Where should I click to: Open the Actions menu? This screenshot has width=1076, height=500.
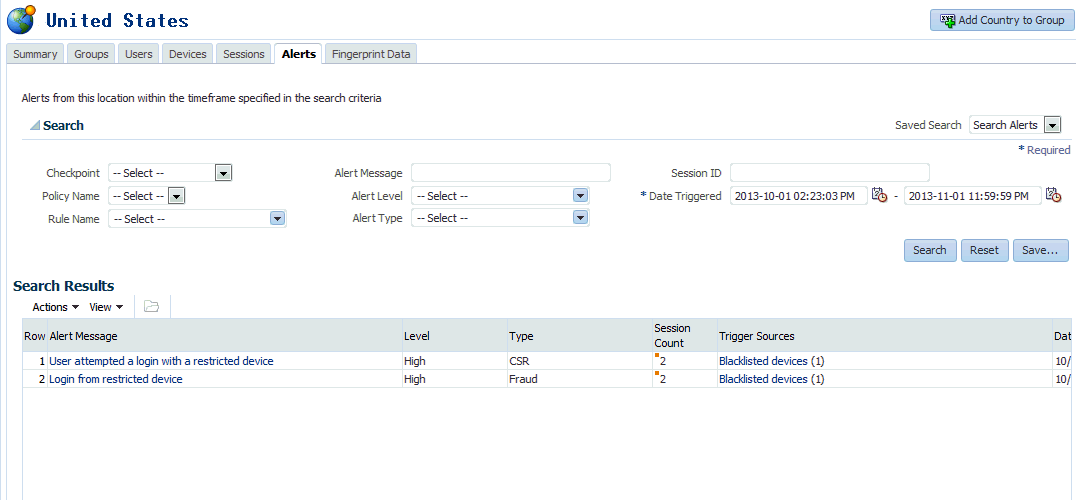pos(56,307)
